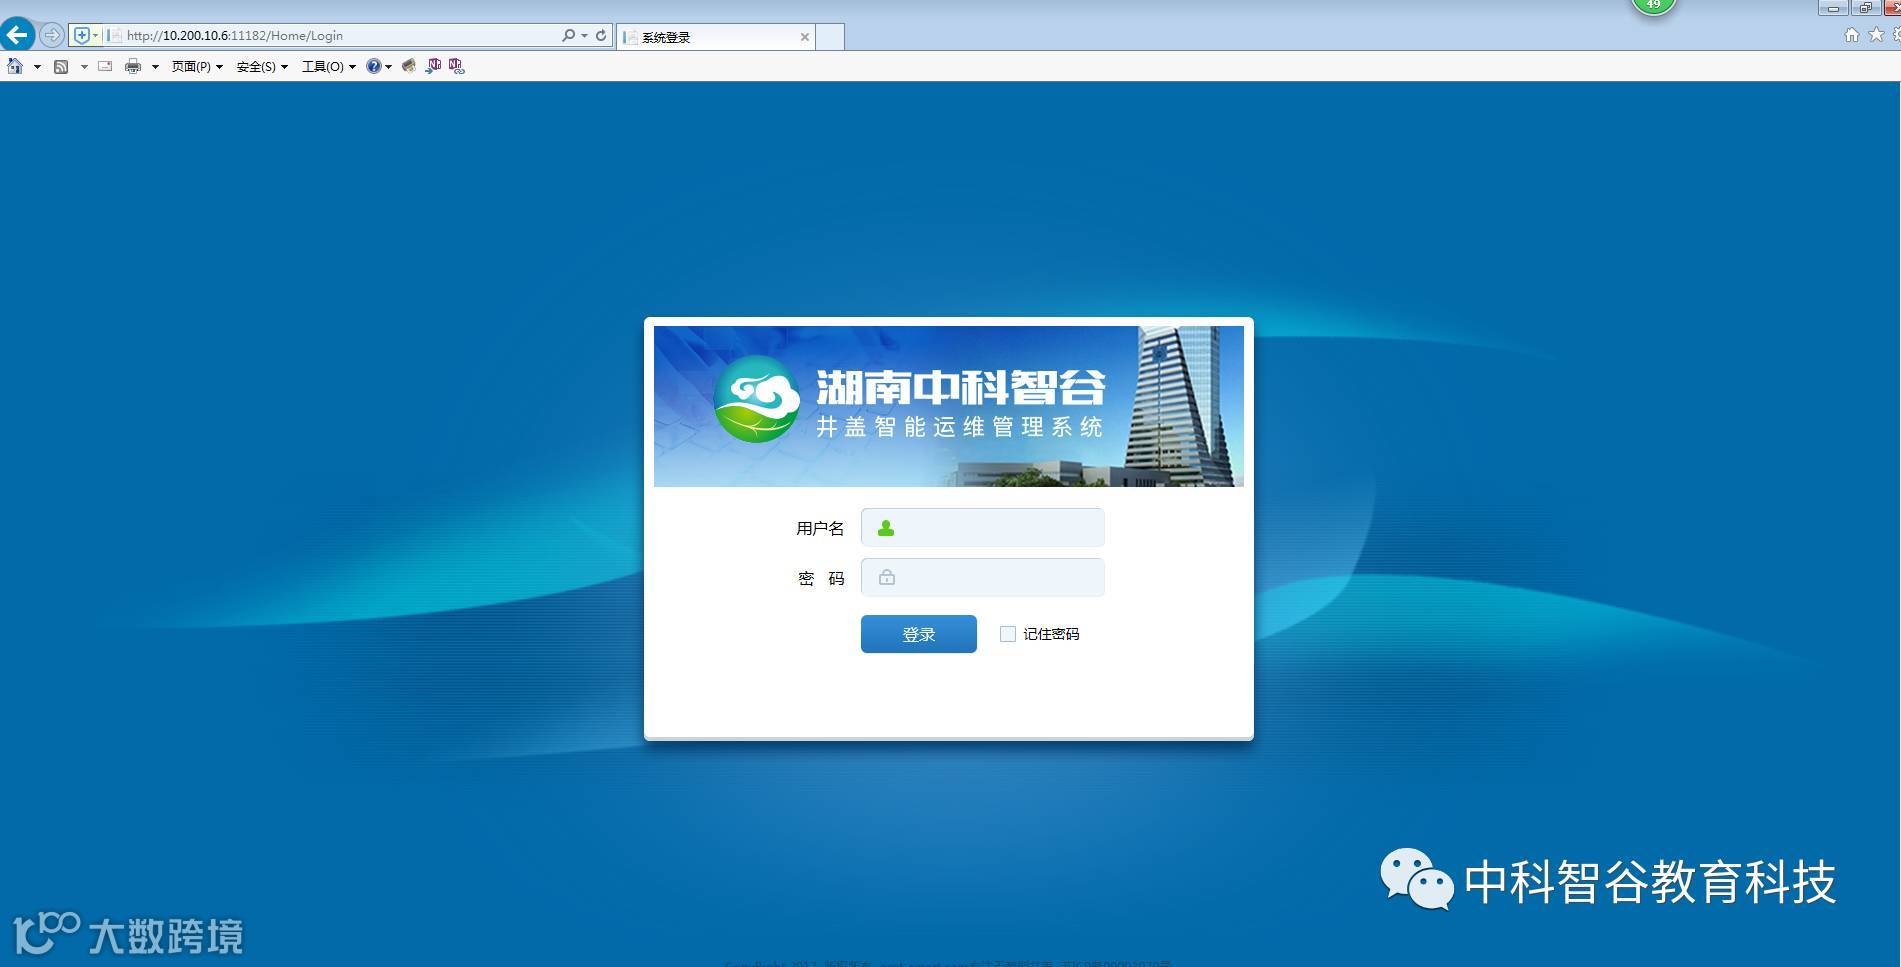This screenshot has width=1901, height=967.
Task: Minimize the browser window
Action: [x=1833, y=8]
